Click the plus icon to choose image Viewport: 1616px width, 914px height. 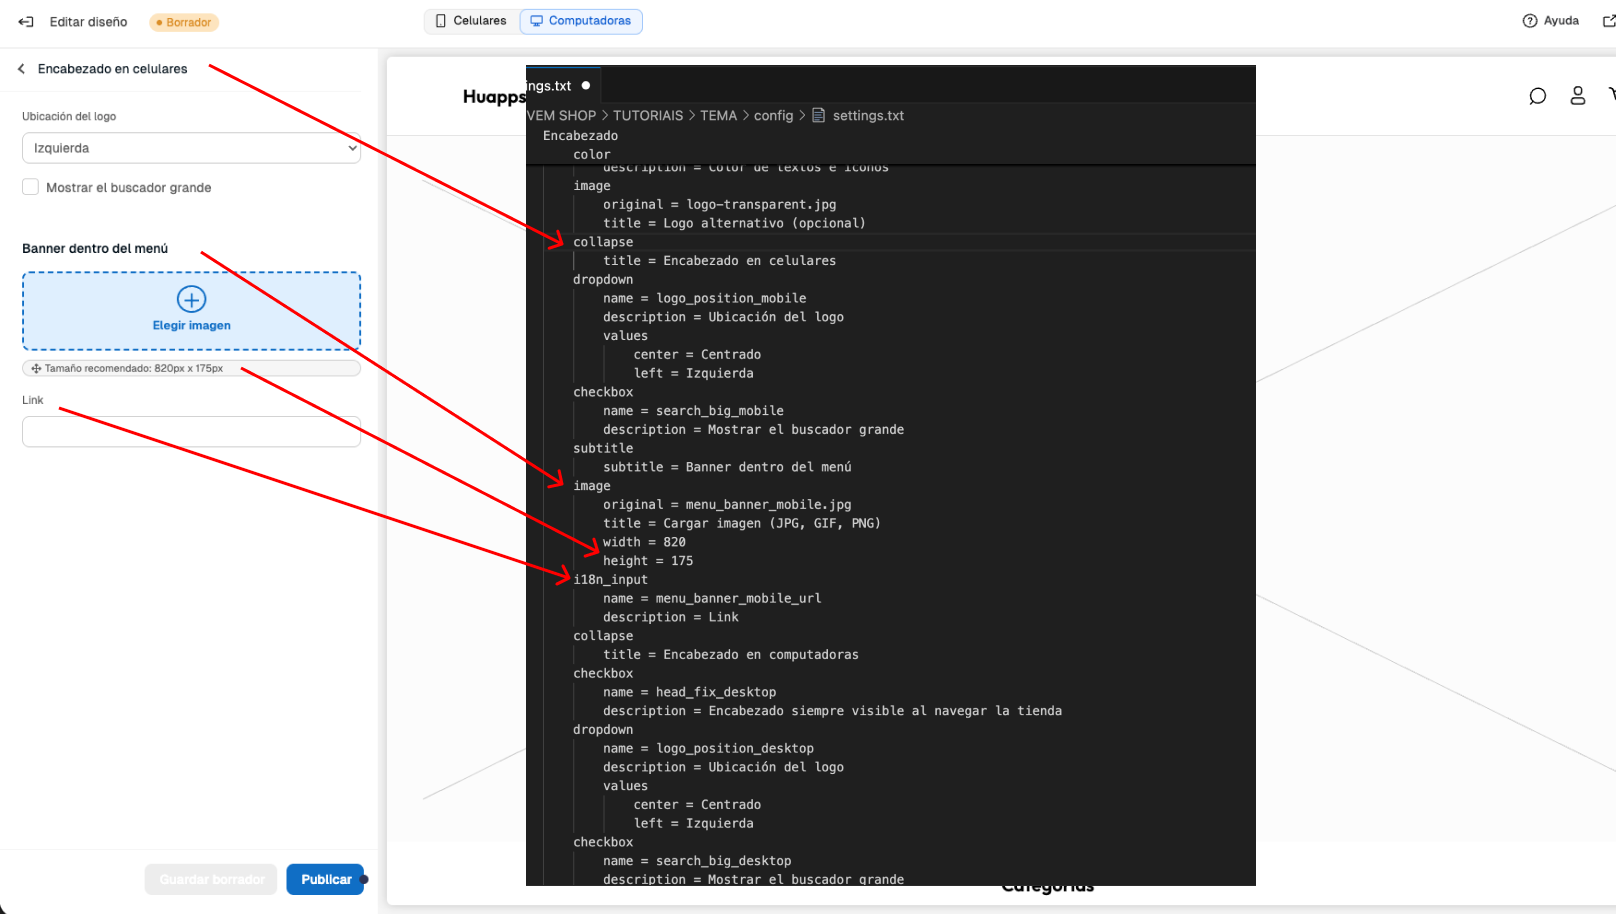[192, 299]
